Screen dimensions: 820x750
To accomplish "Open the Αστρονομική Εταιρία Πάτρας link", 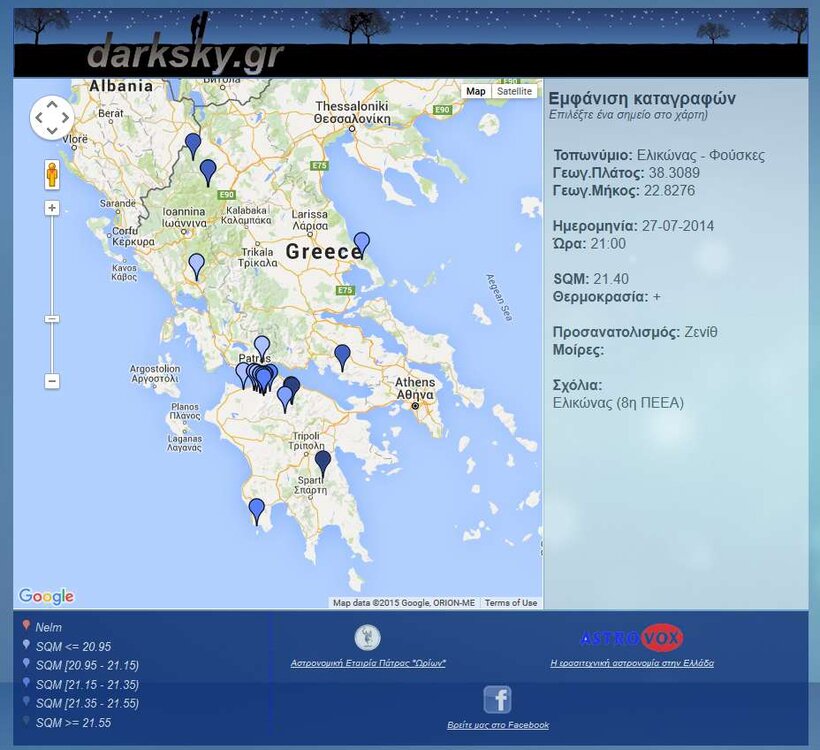I will click(367, 663).
